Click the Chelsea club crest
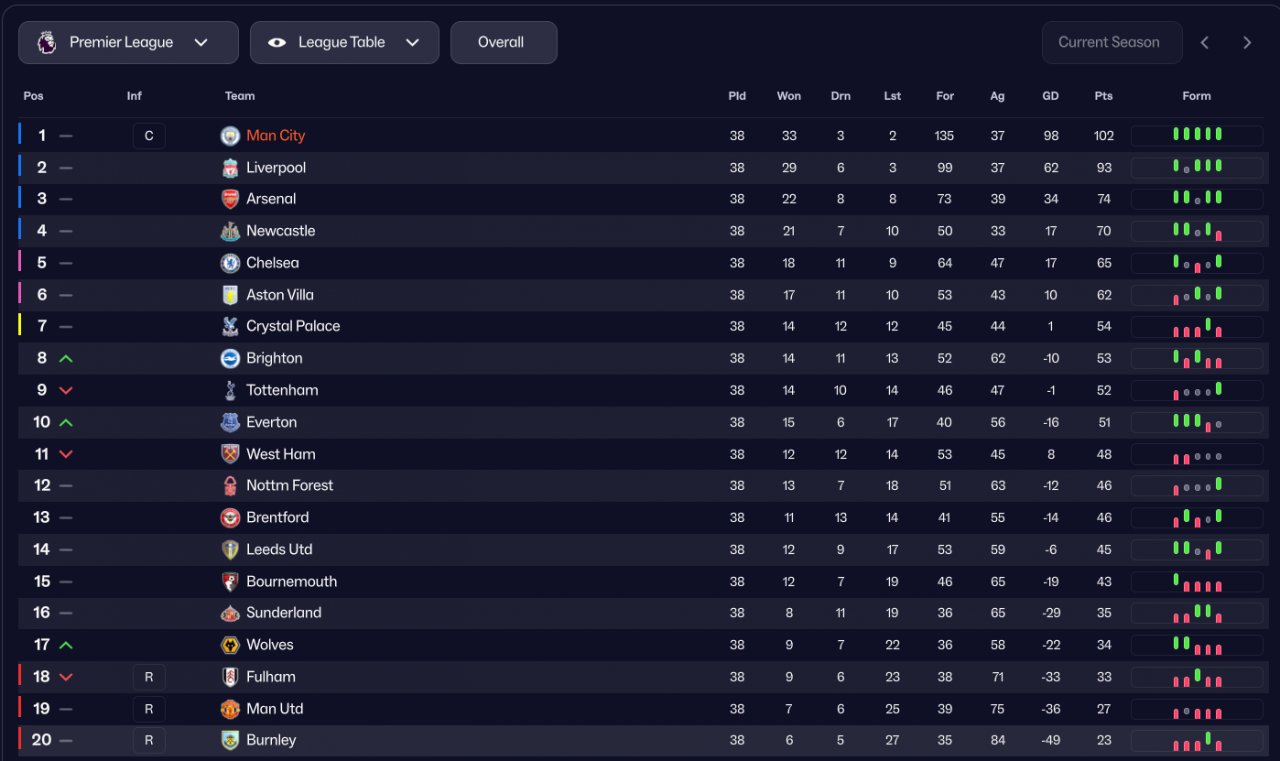1280x761 pixels. [230, 263]
